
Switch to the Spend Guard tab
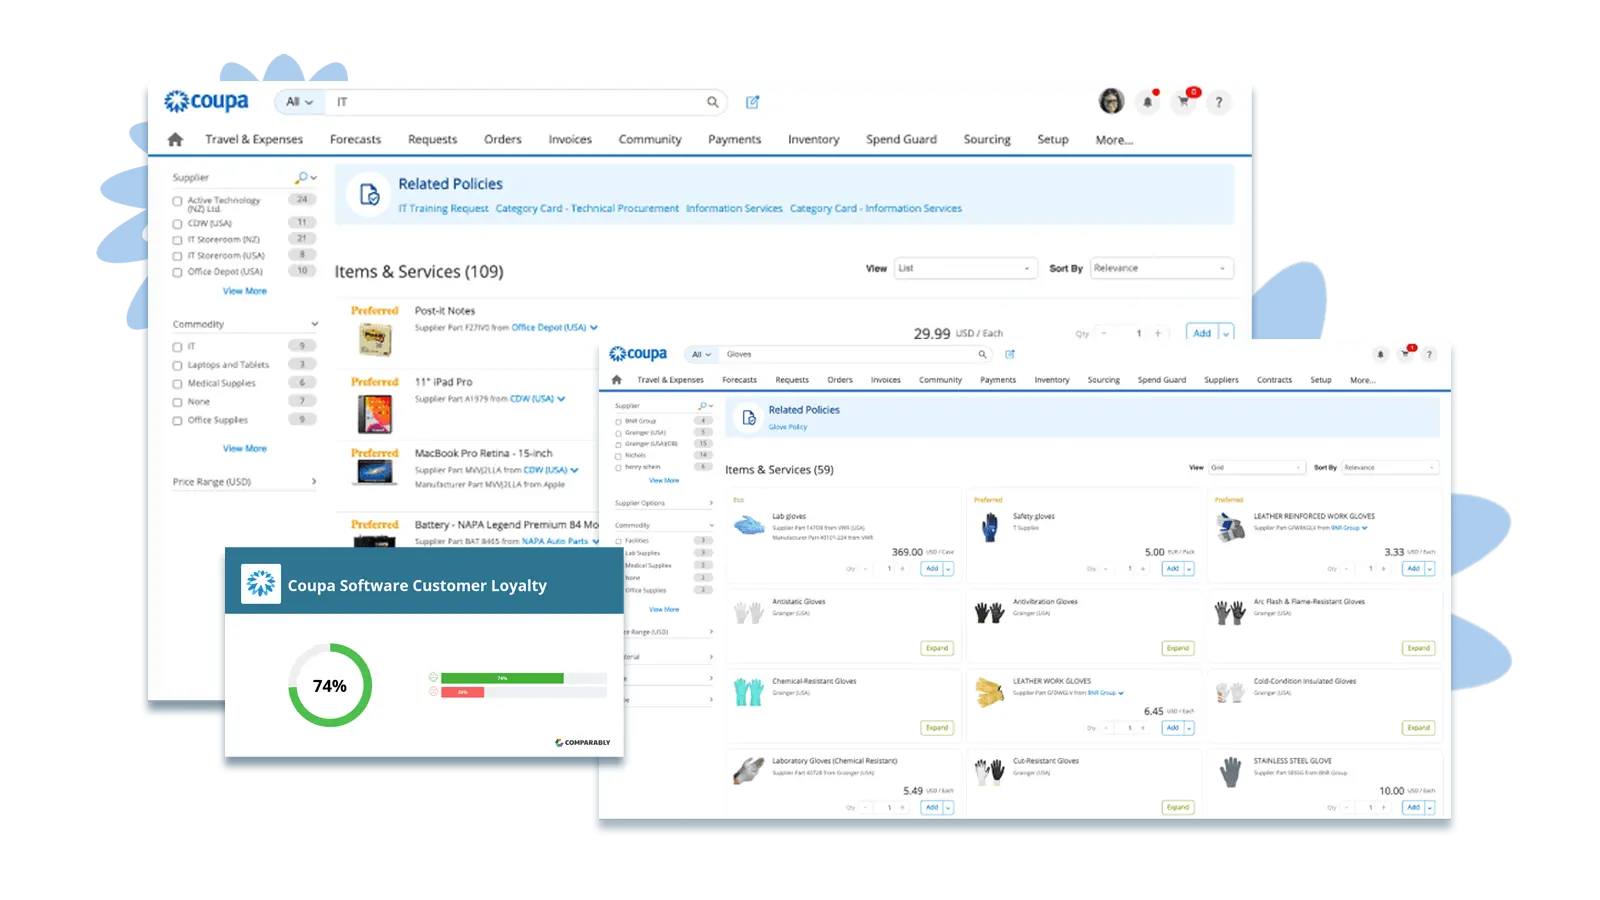pos(901,140)
